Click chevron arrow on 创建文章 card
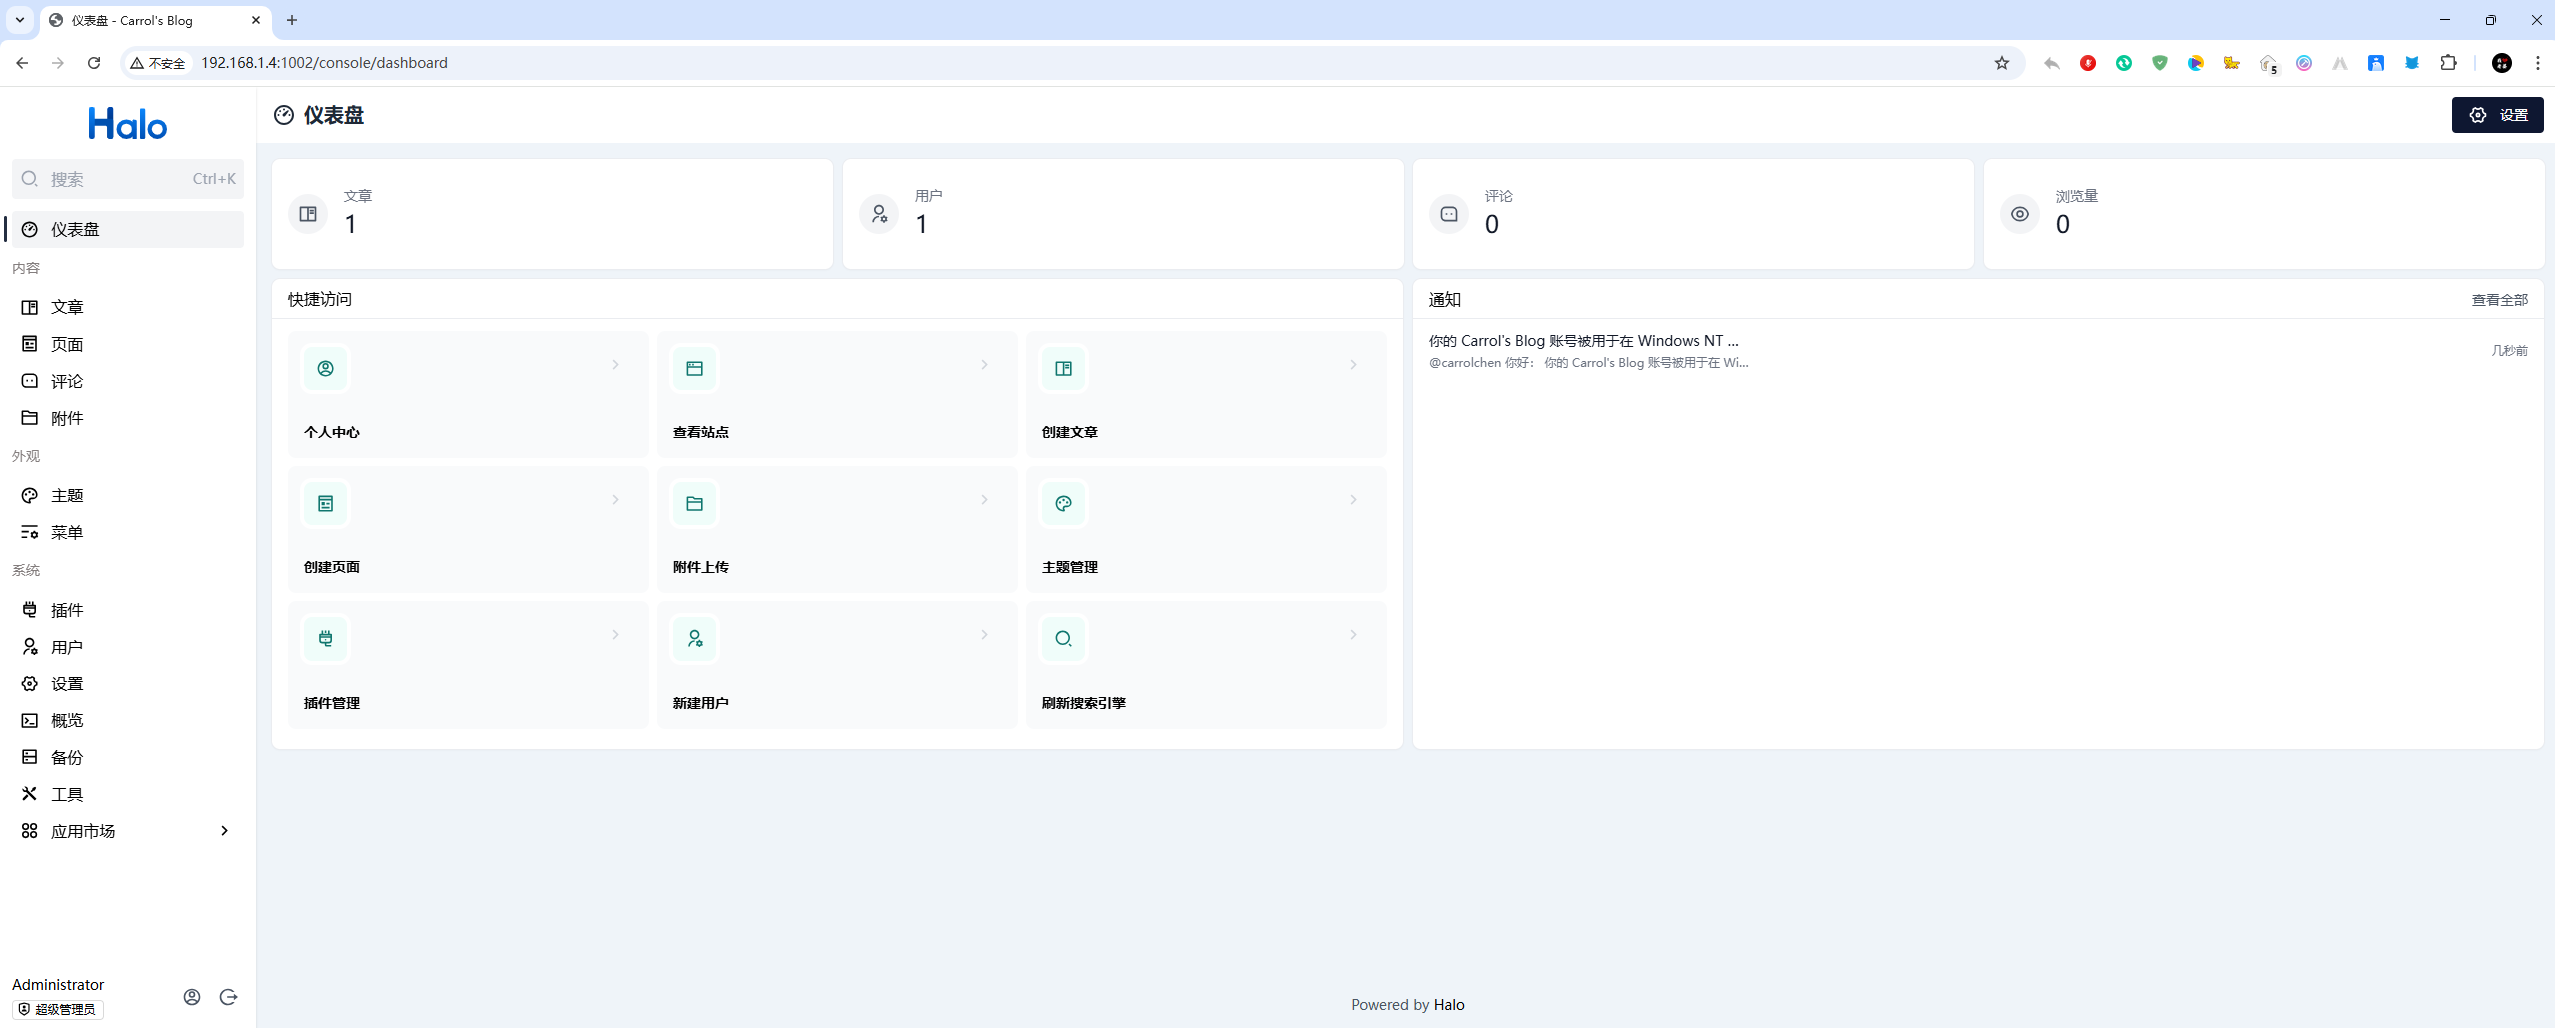Viewport: 2555px width, 1028px height. click(1353, 365)
